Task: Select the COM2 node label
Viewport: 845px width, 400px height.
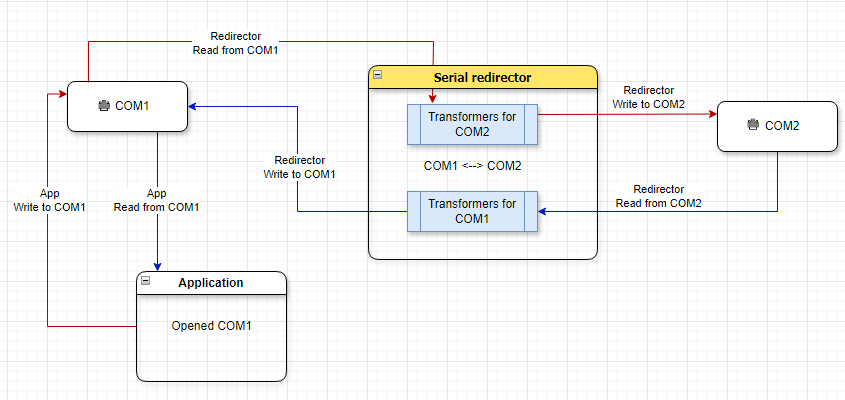Action: (782, 126)
